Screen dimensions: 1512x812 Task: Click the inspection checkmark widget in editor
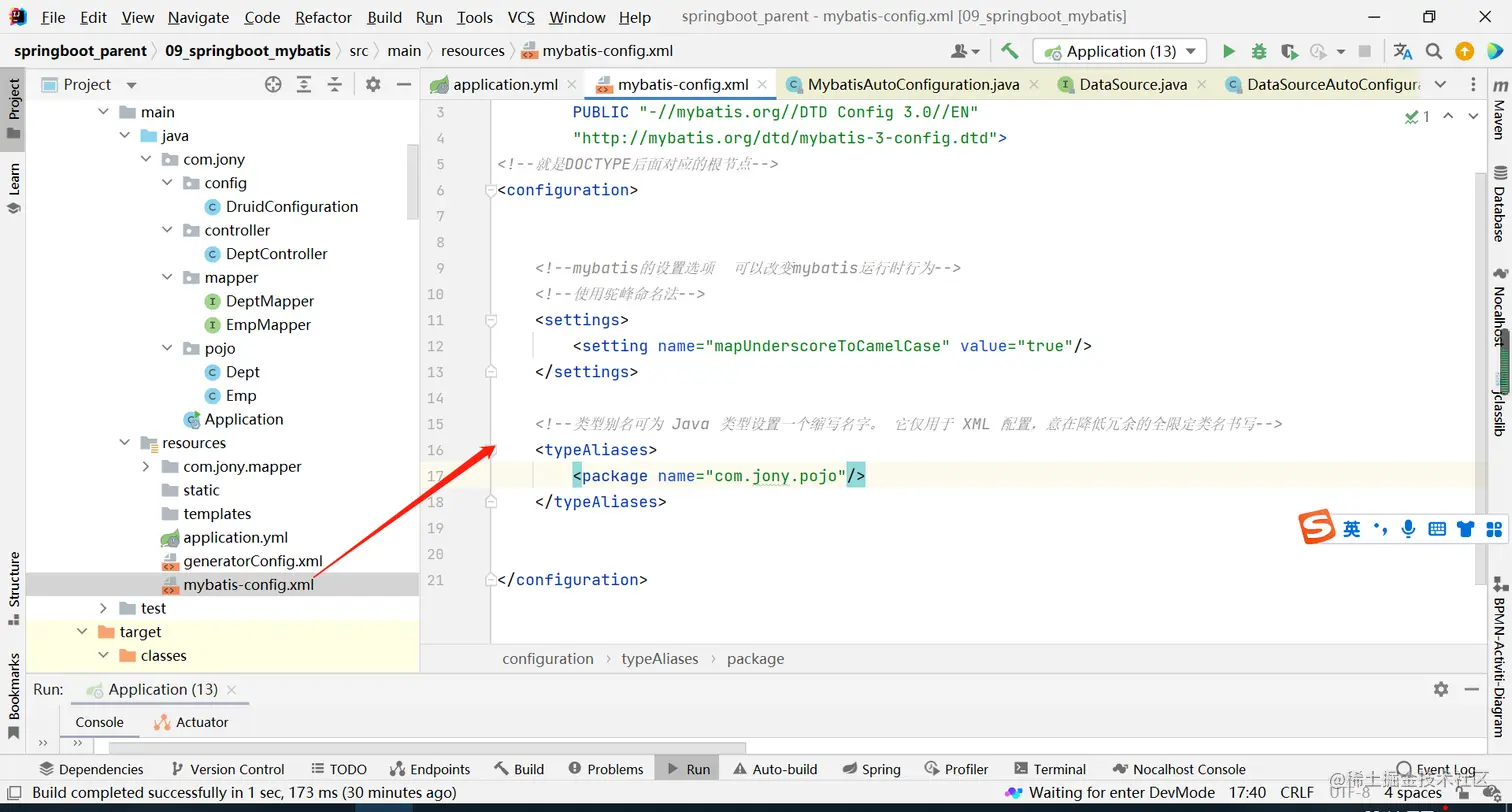[x=1417, y=117]
